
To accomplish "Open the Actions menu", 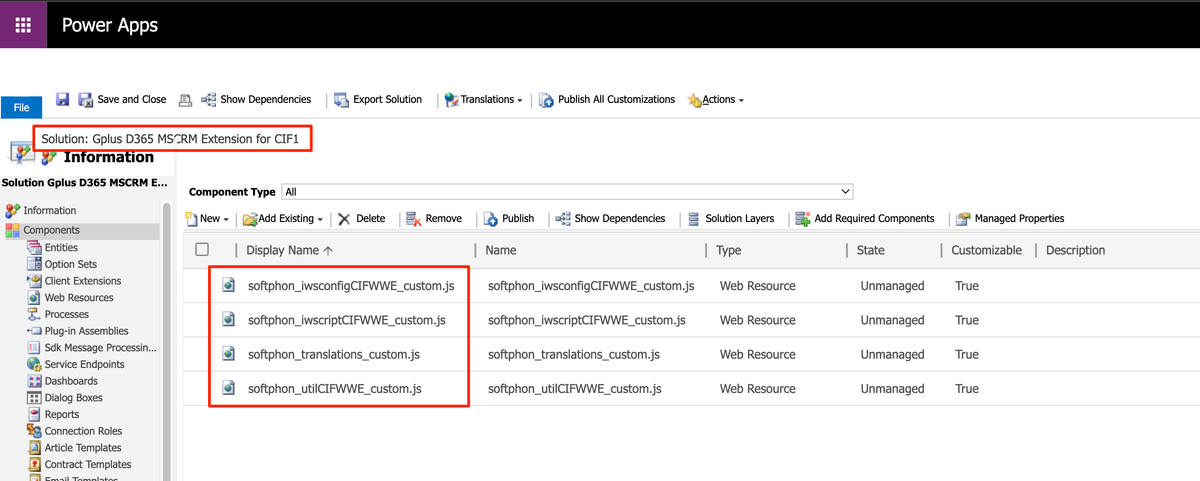I will [x=716, y=100].
